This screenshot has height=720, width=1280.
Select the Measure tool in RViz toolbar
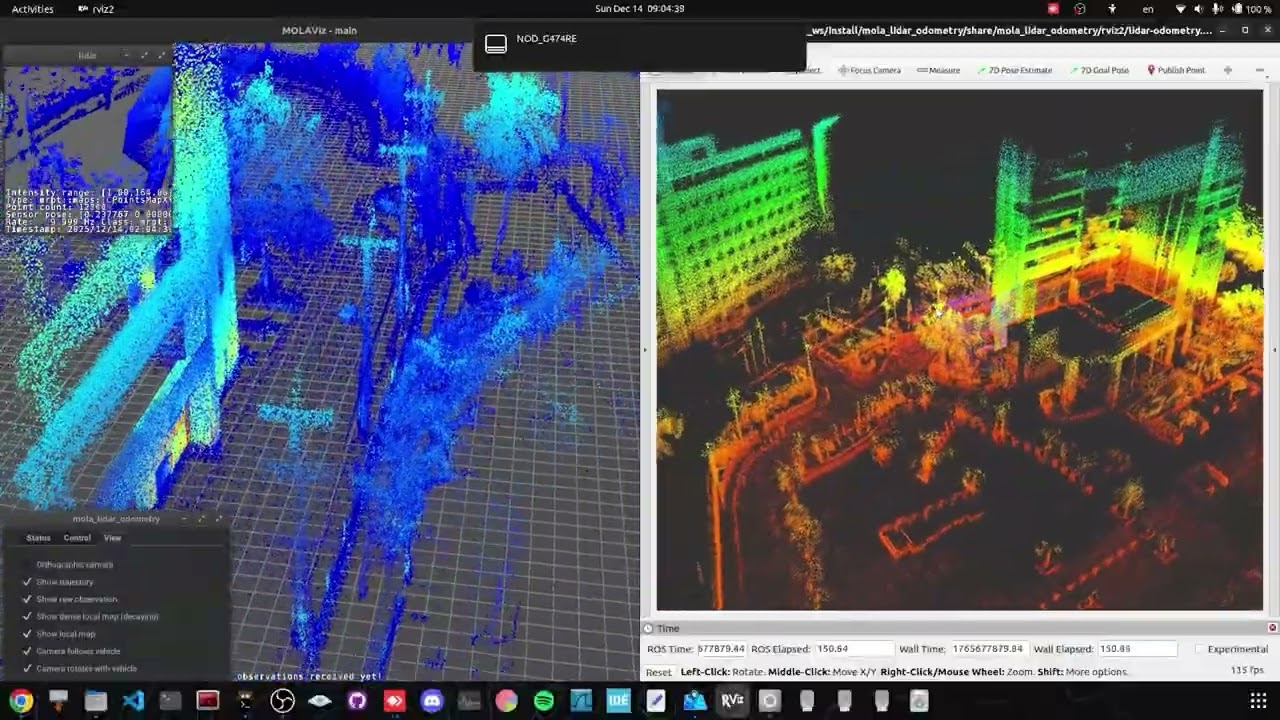point(938,70)
